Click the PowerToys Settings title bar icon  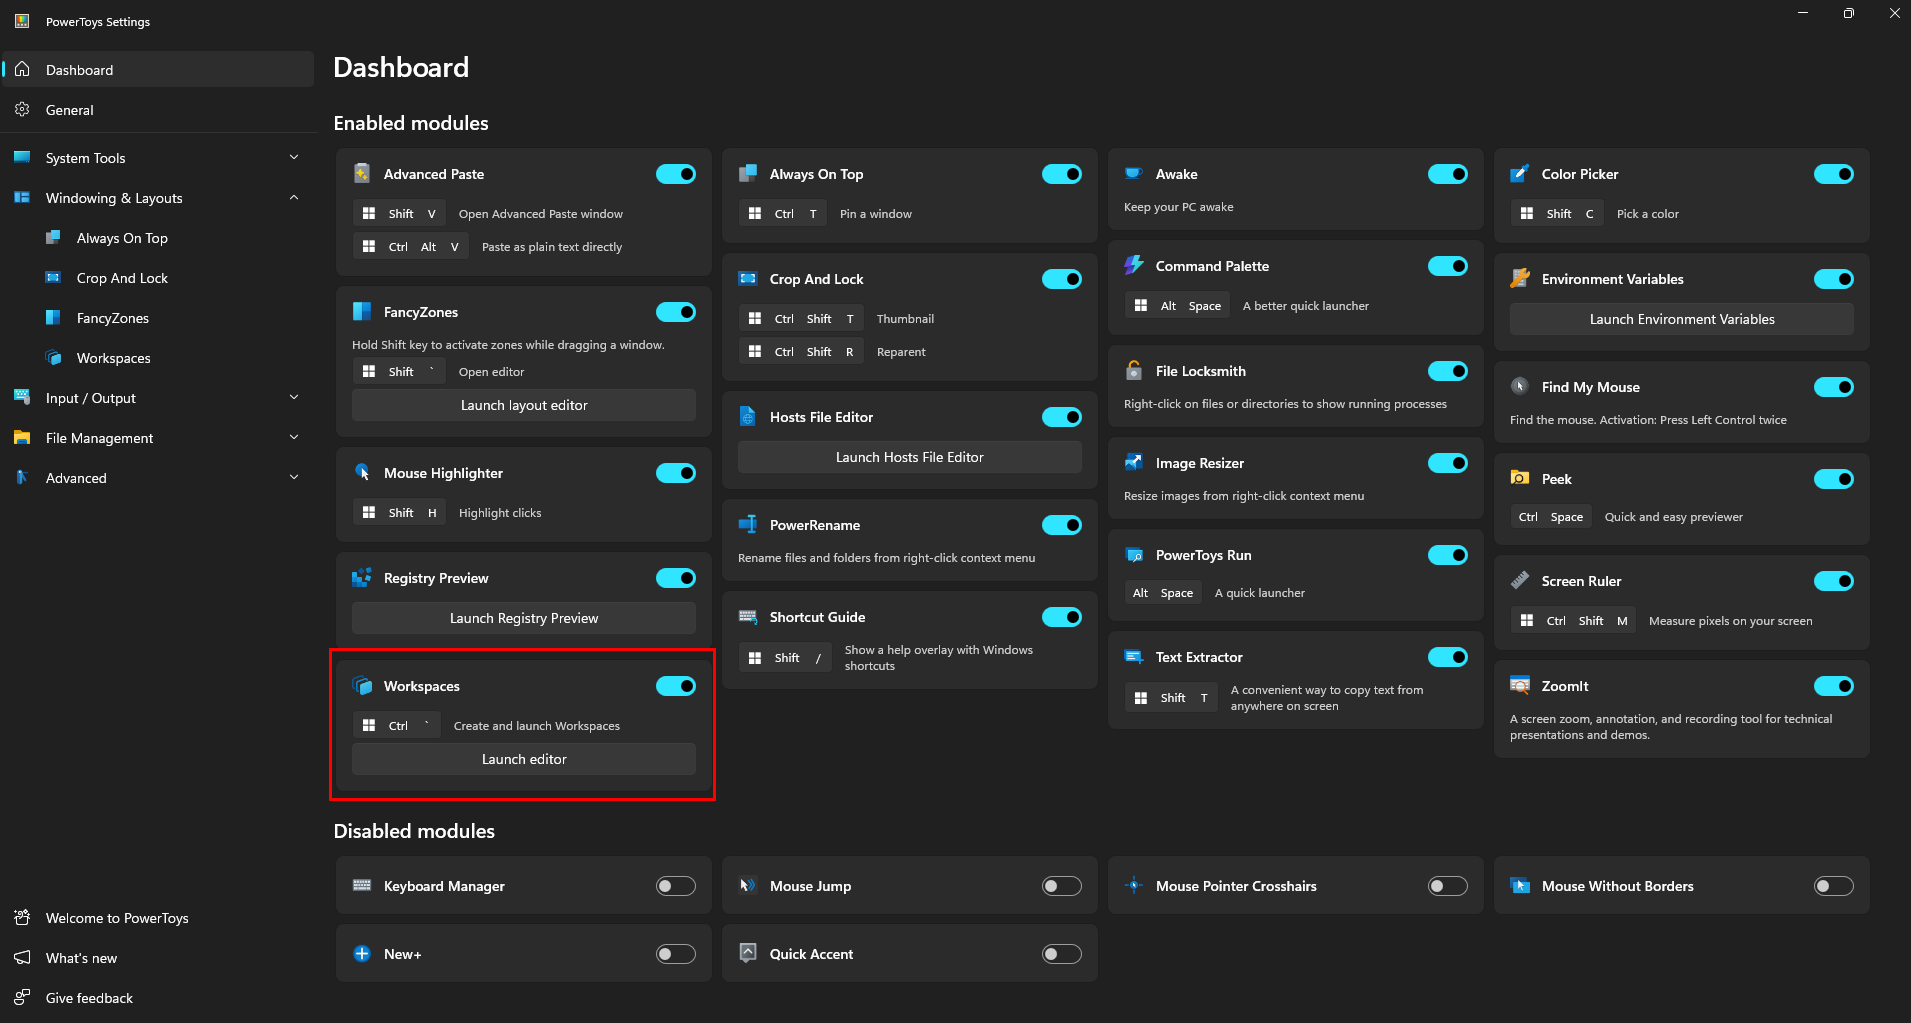click(22, 21)
